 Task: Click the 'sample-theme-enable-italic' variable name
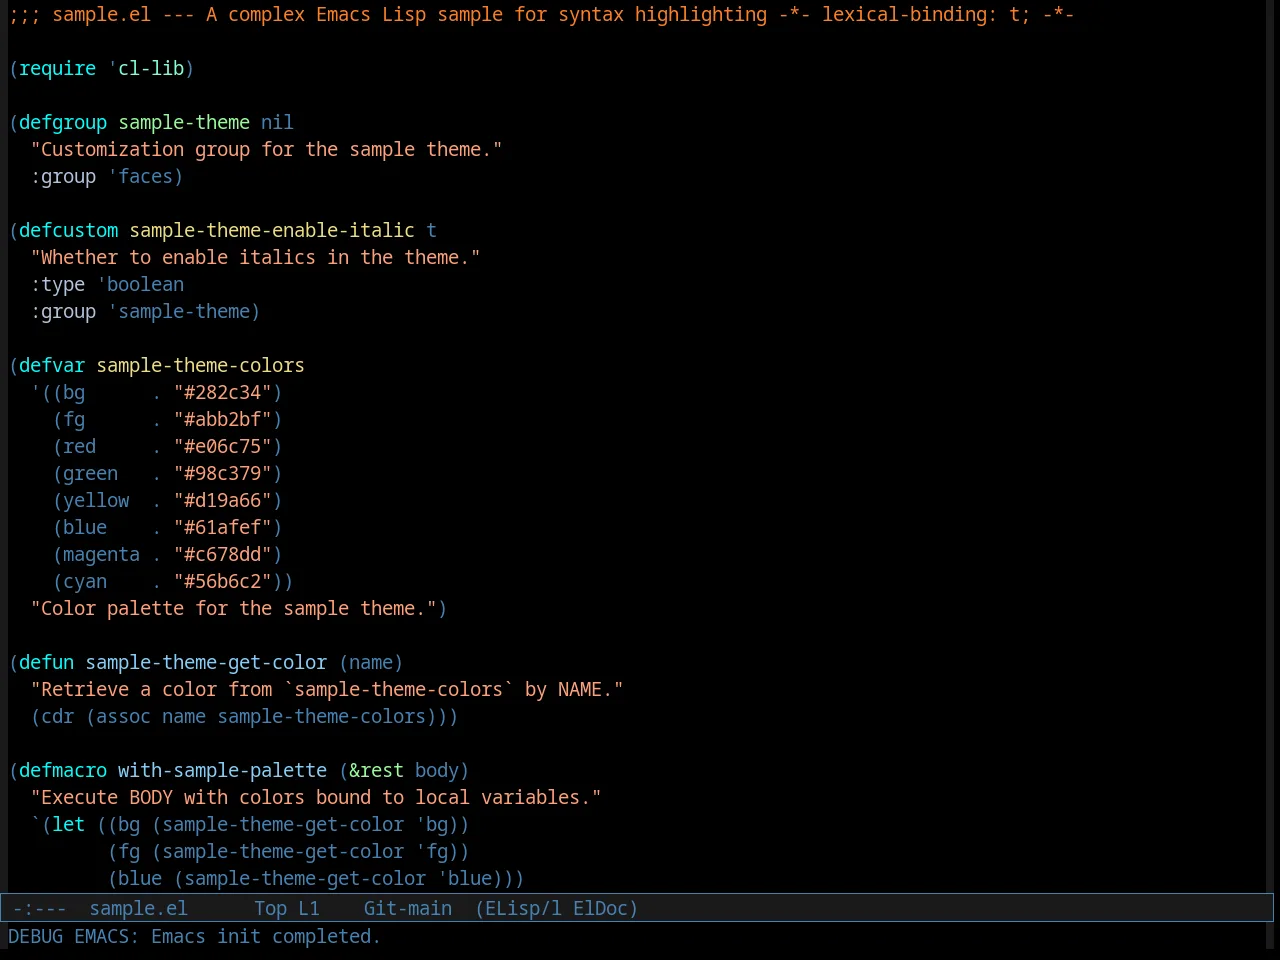click(x=272, y=230)
